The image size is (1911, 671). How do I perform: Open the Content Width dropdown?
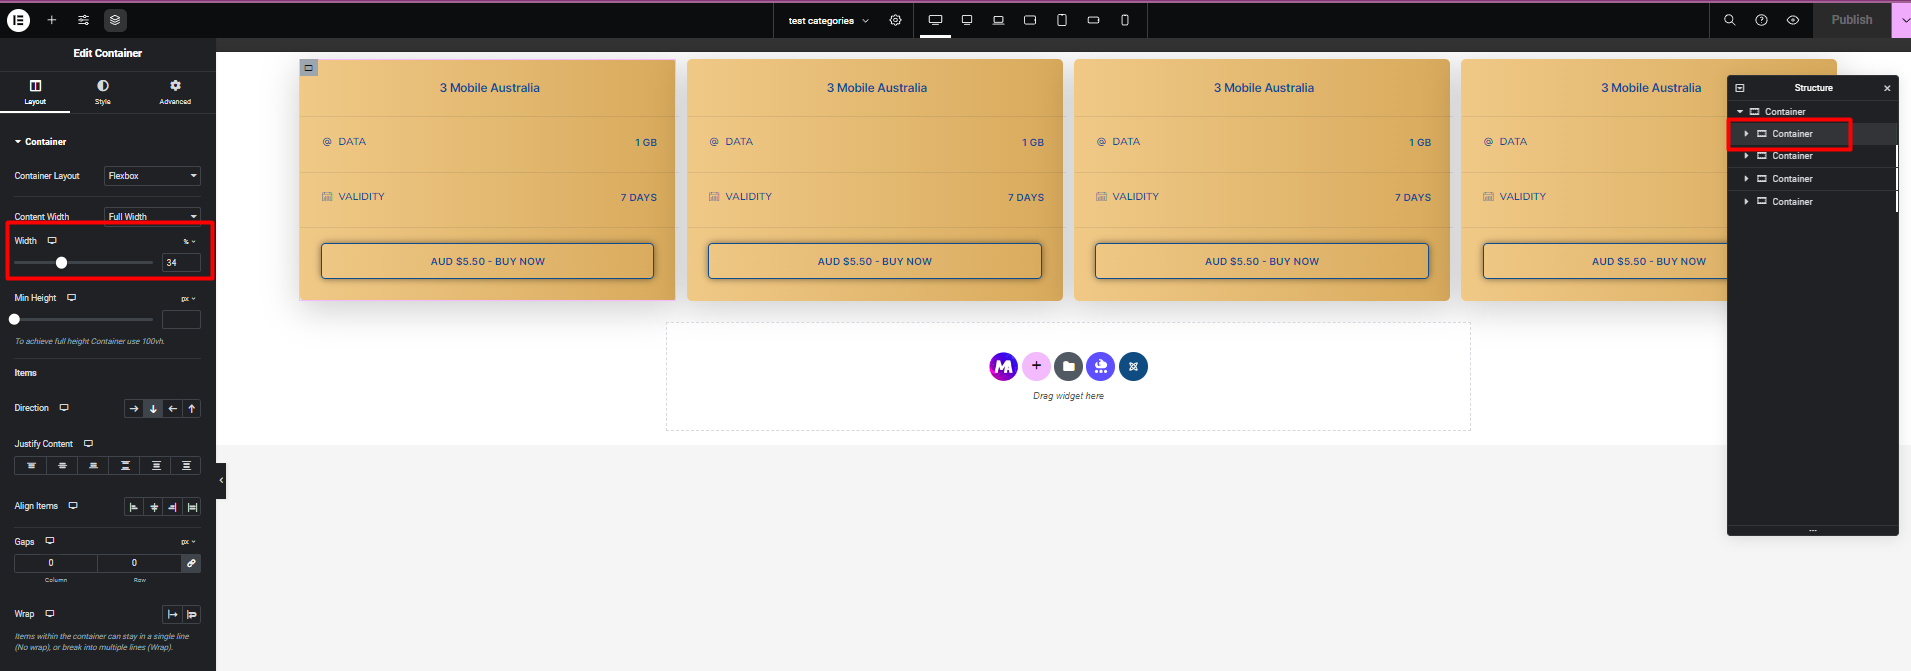[x=152, y=216]
